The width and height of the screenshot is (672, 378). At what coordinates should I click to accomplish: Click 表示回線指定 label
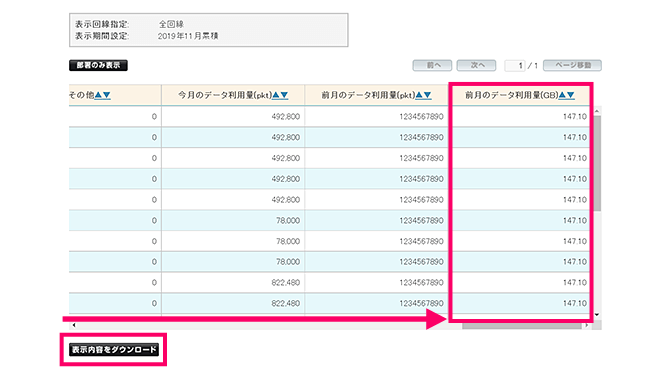102,24
